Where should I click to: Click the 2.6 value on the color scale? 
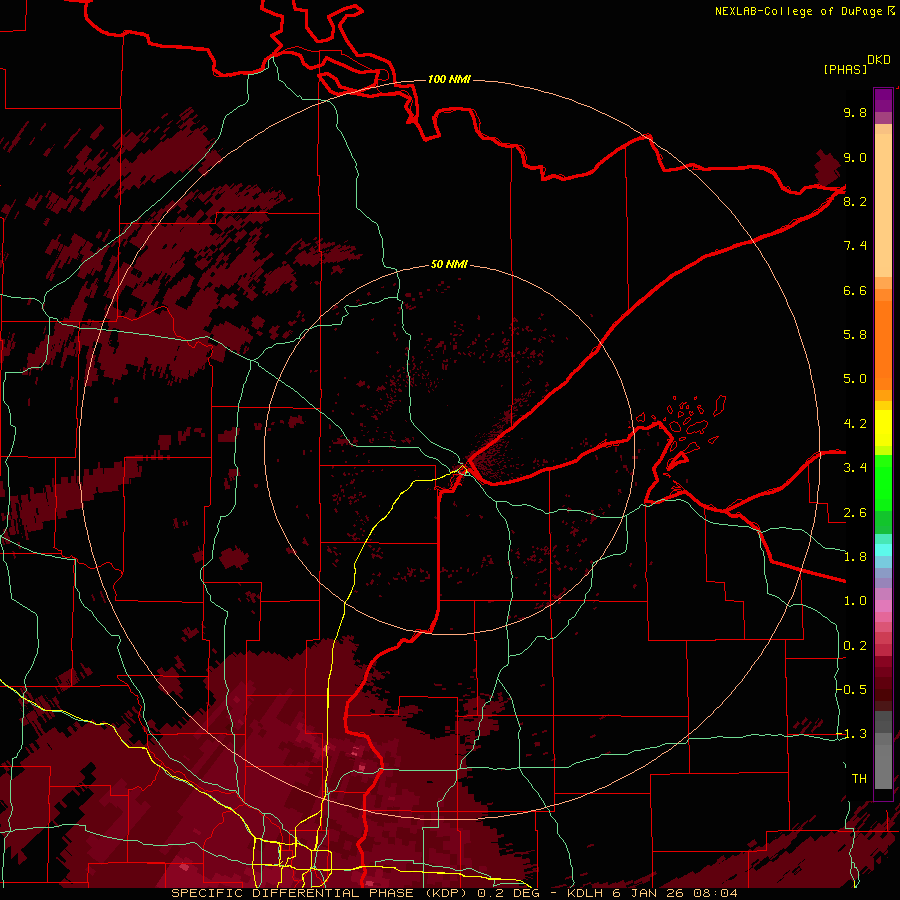(855, 513)
